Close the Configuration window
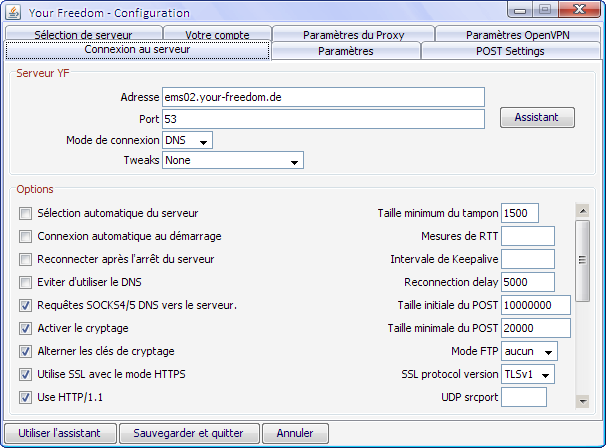 point(580,10)
